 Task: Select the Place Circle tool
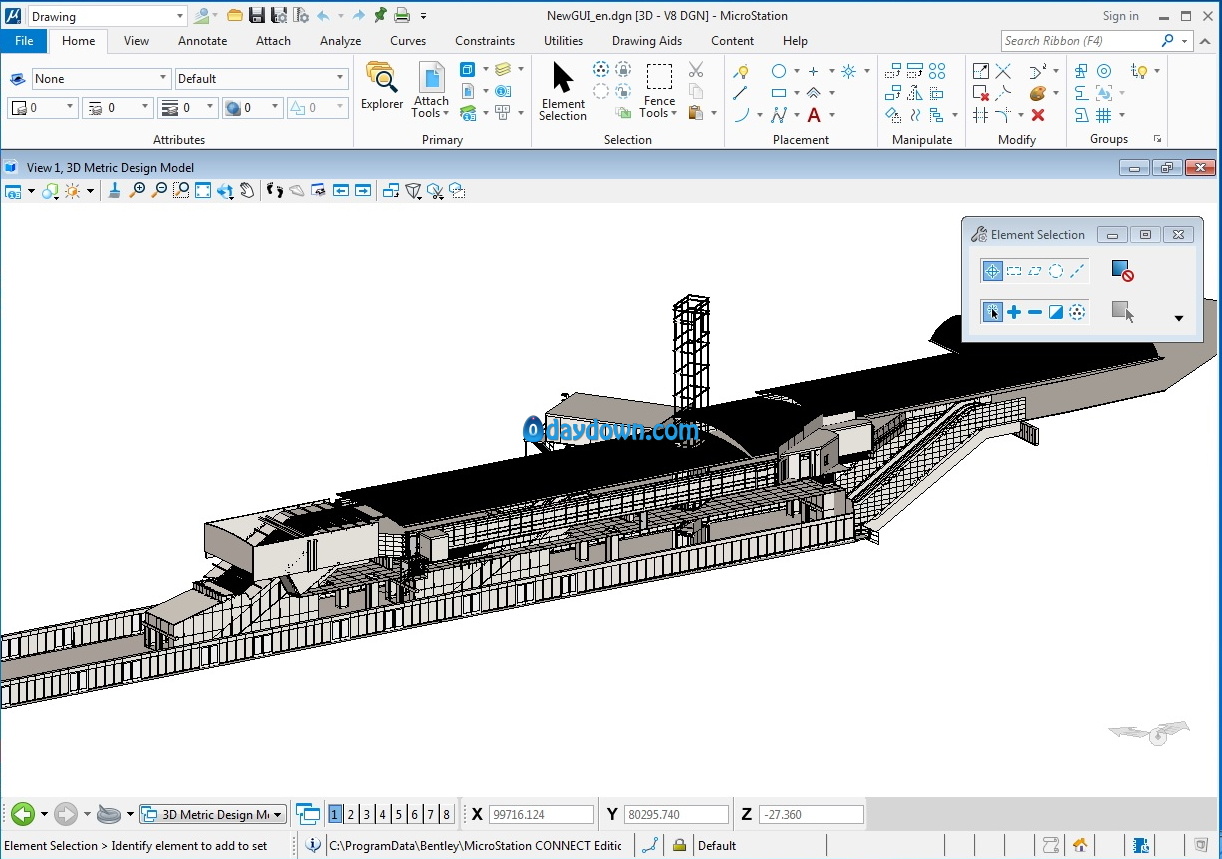point(779,71)
